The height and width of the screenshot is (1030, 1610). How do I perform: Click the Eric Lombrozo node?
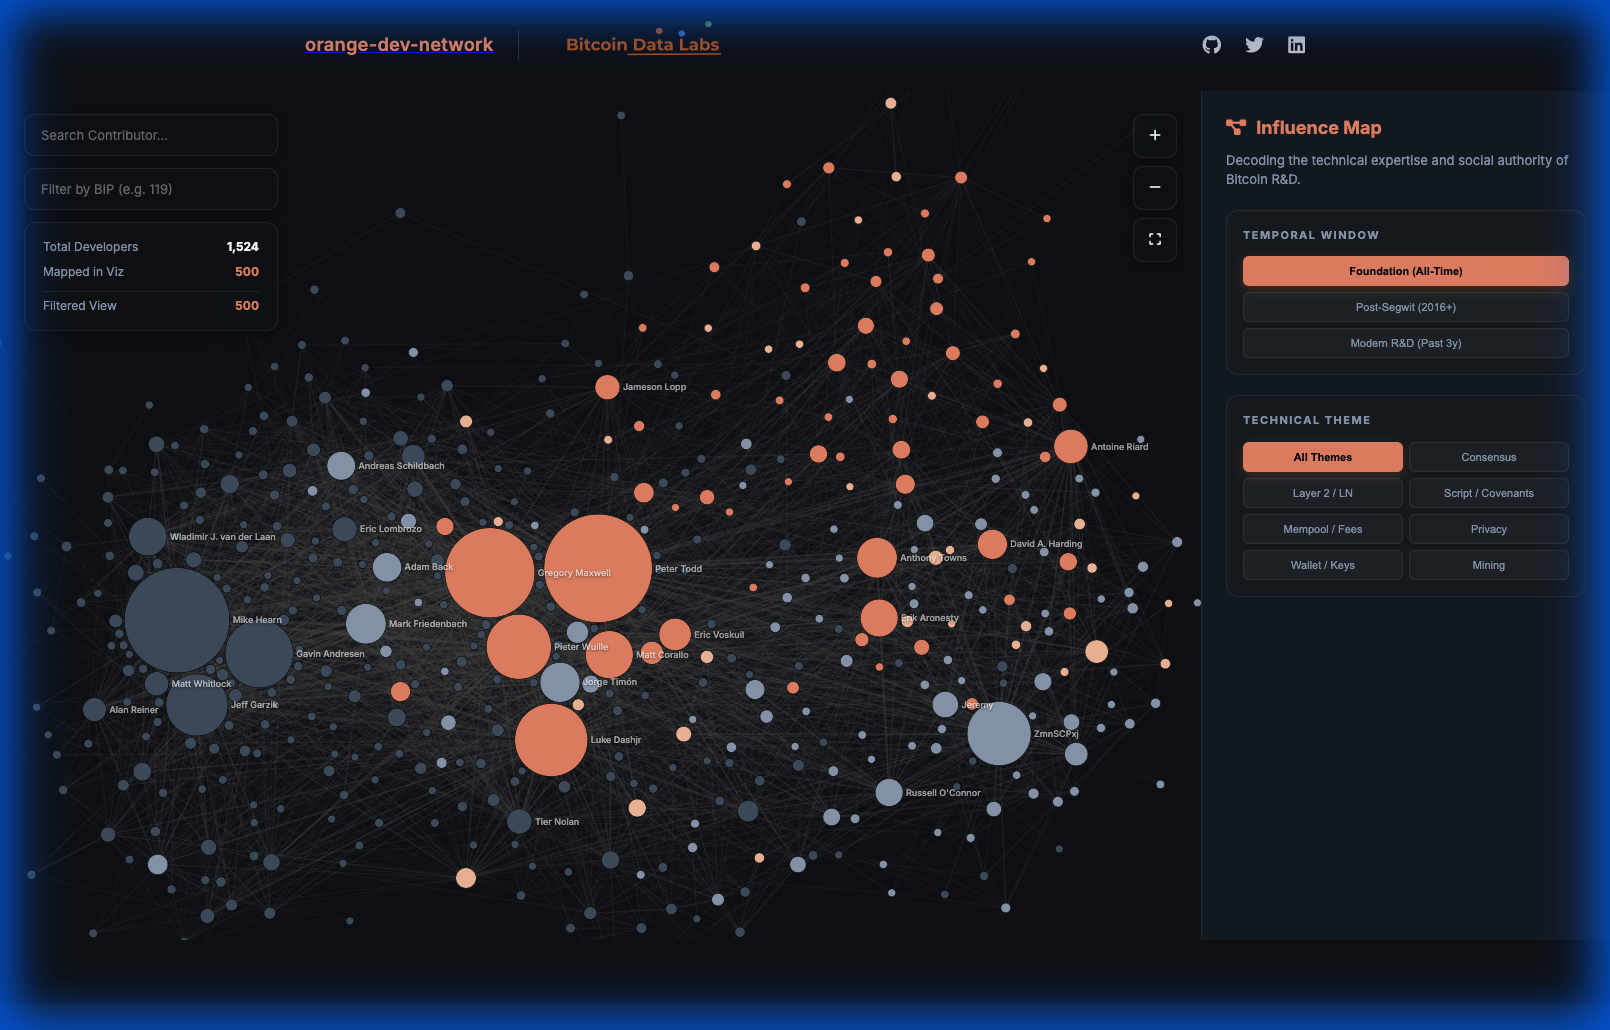(x=344, y=529)
